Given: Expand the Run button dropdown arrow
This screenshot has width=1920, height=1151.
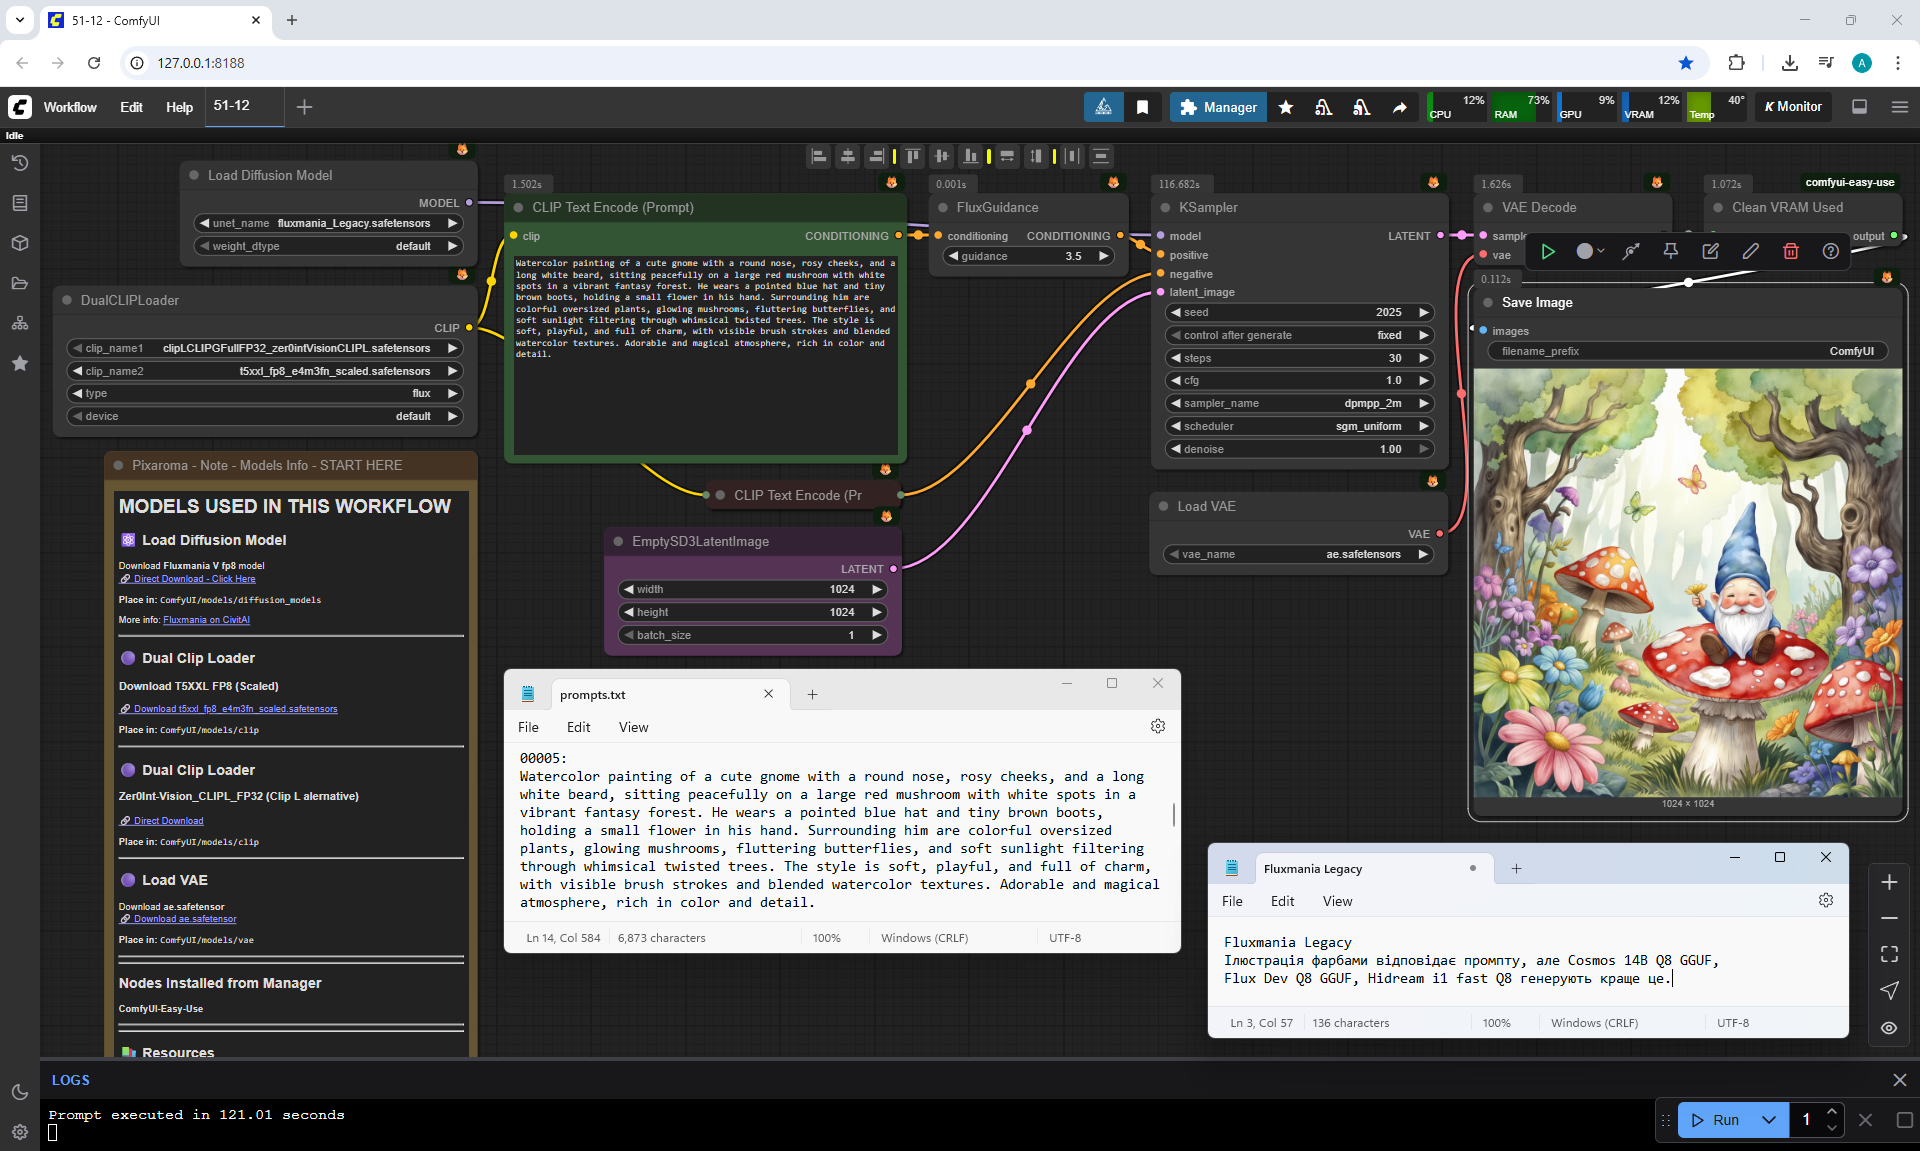Looking at the screenshot, I should [1768, 1120].
